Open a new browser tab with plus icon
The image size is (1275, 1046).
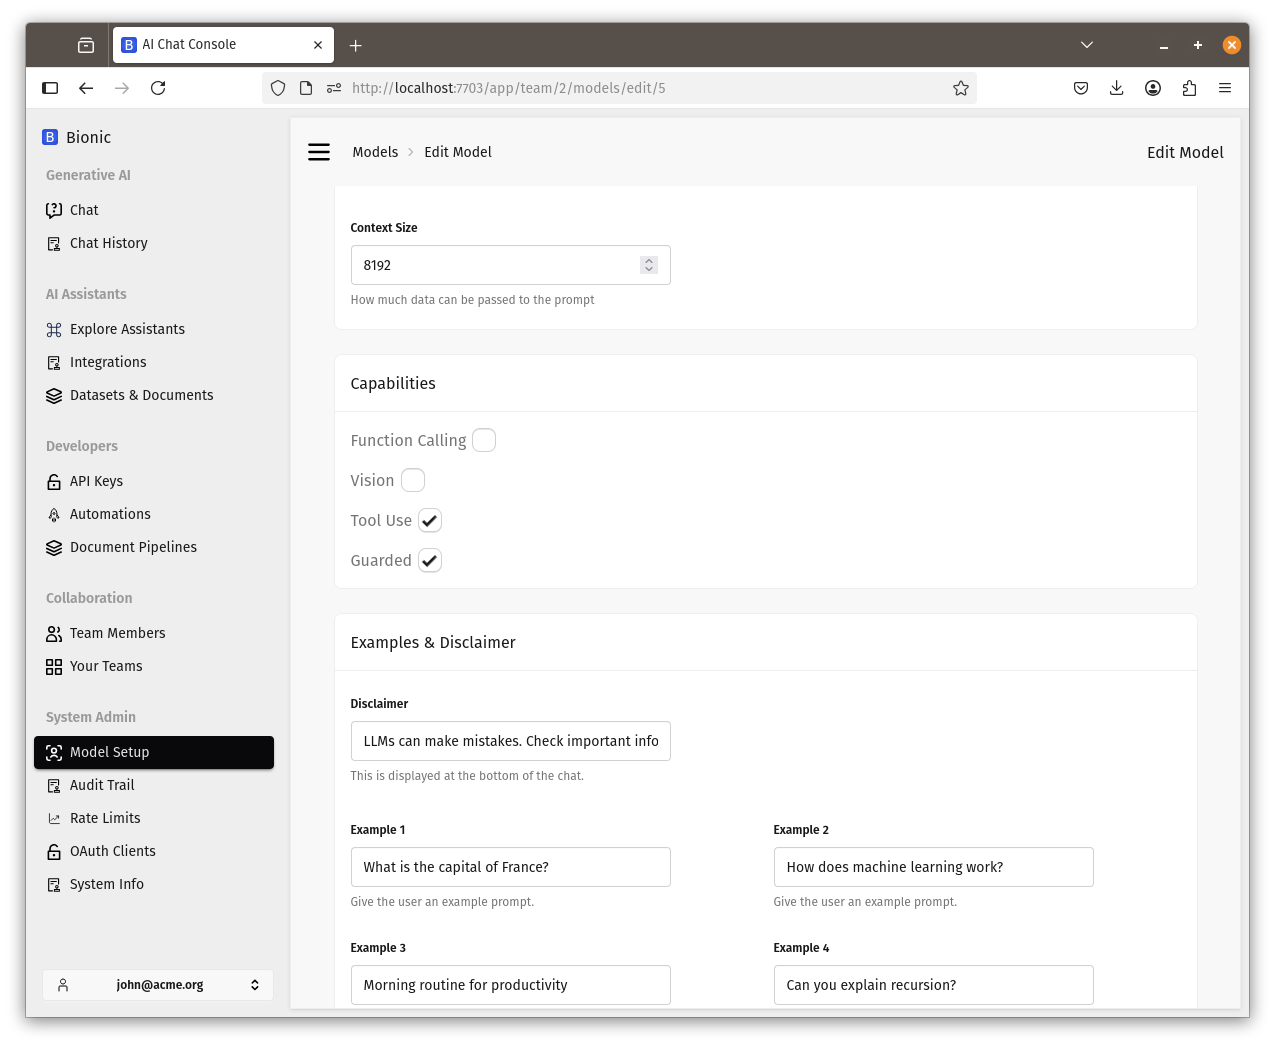click(x=356, y=45)
